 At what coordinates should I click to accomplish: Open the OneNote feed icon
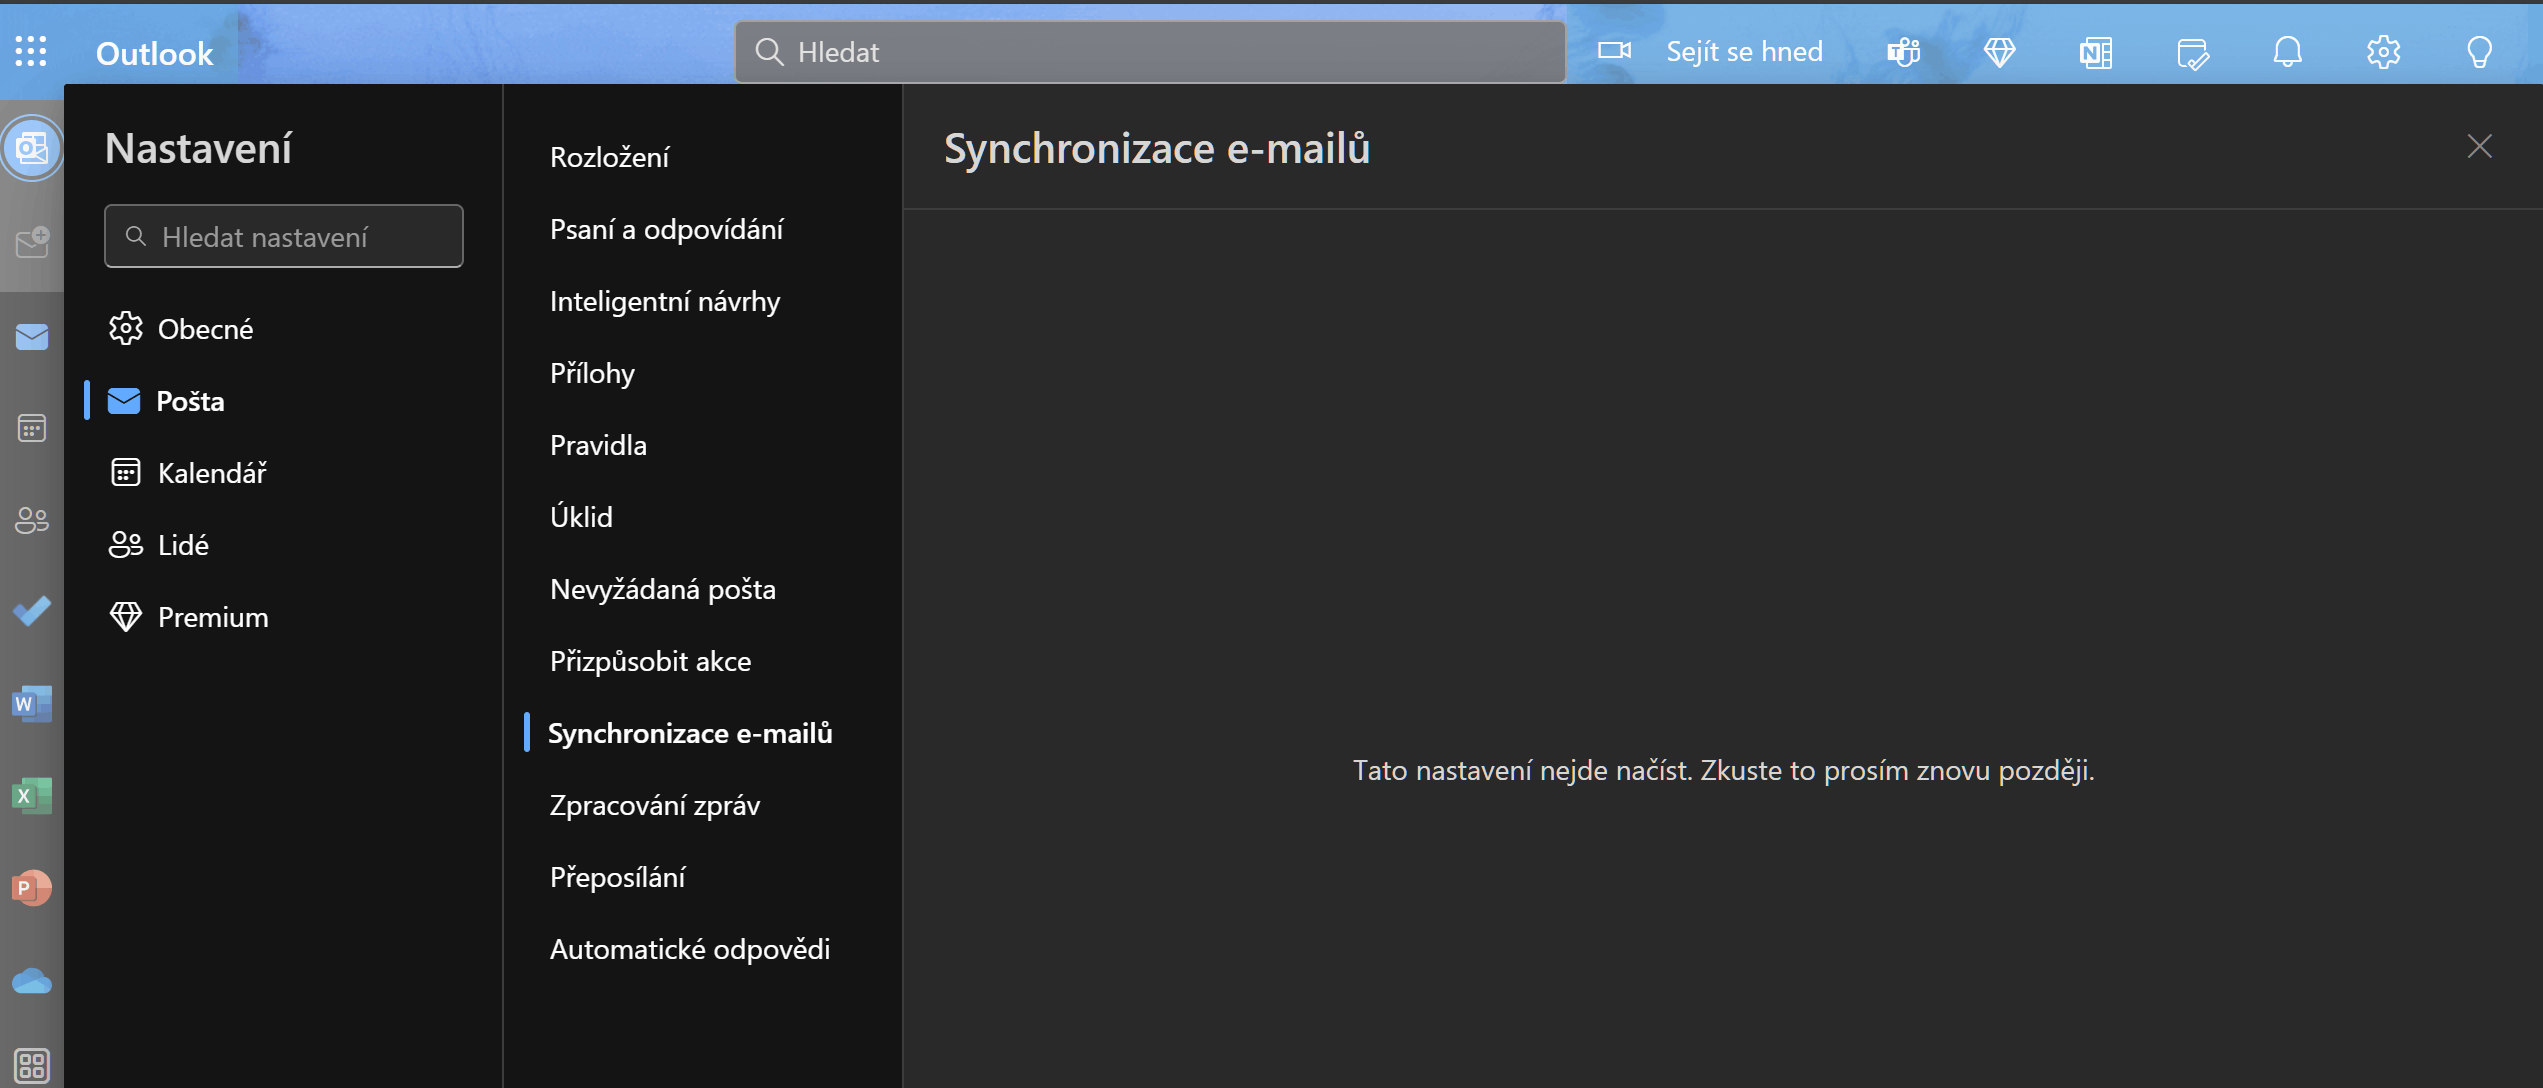(2095, 52)
